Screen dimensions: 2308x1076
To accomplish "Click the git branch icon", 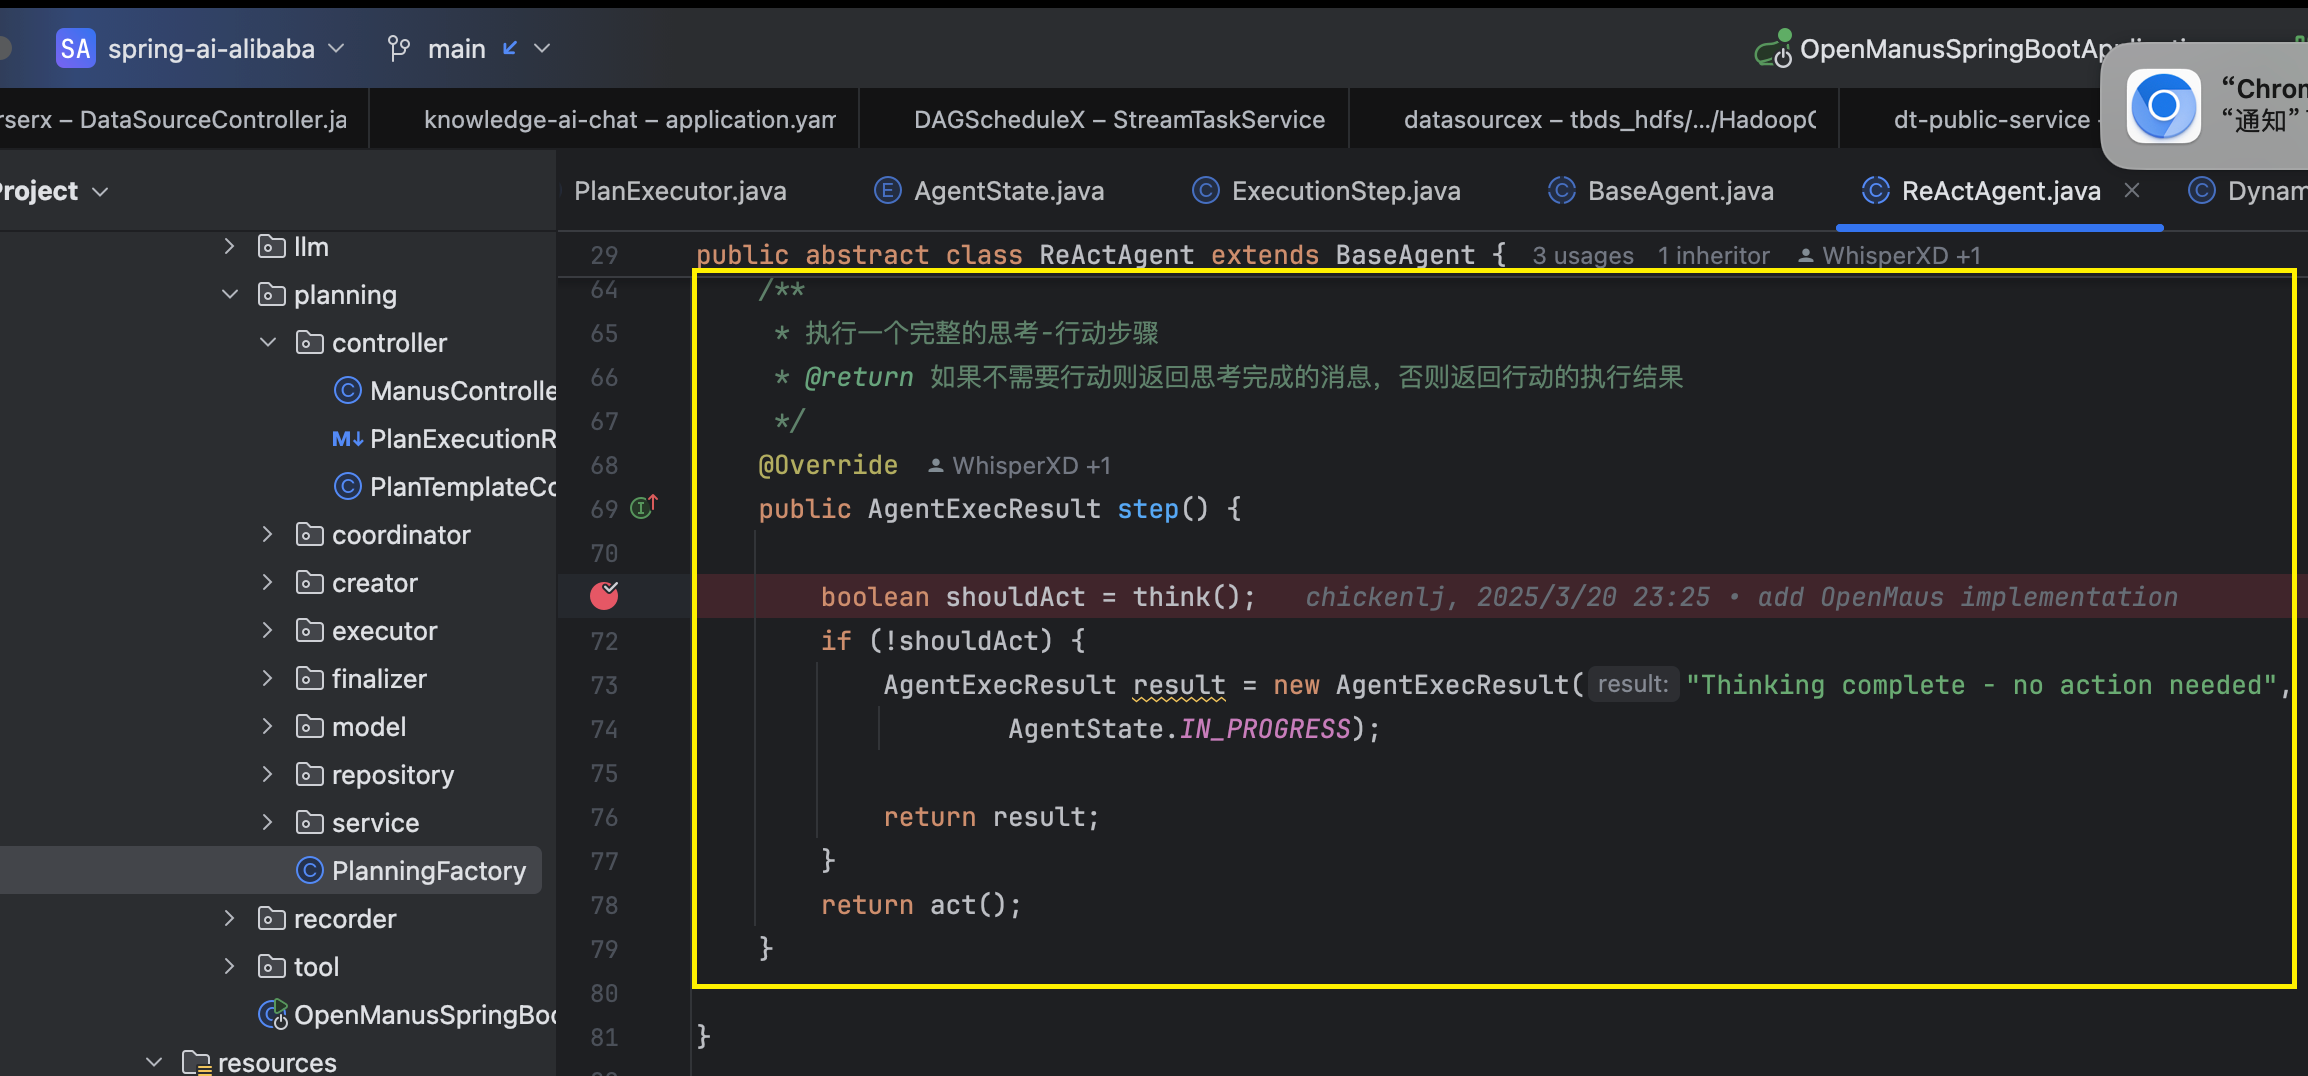I will [398, 48].
